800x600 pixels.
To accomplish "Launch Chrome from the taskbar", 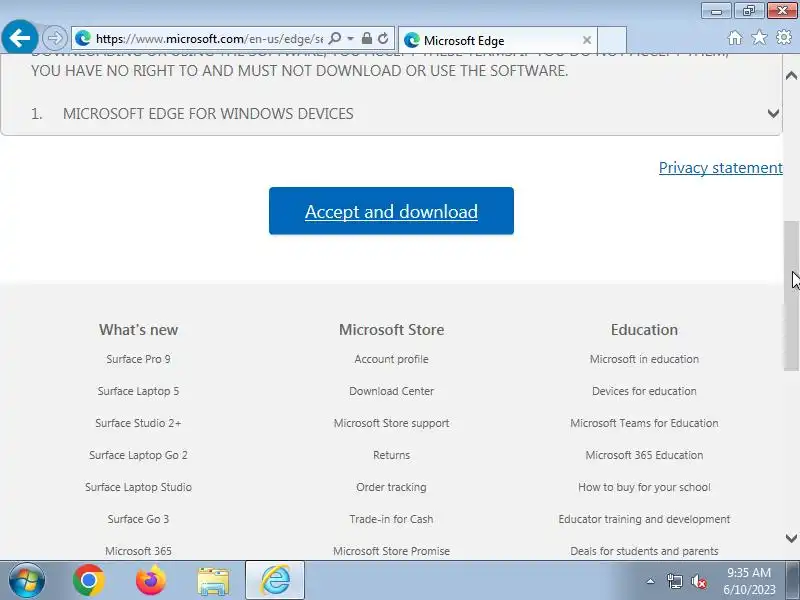I will coord(89,580).
